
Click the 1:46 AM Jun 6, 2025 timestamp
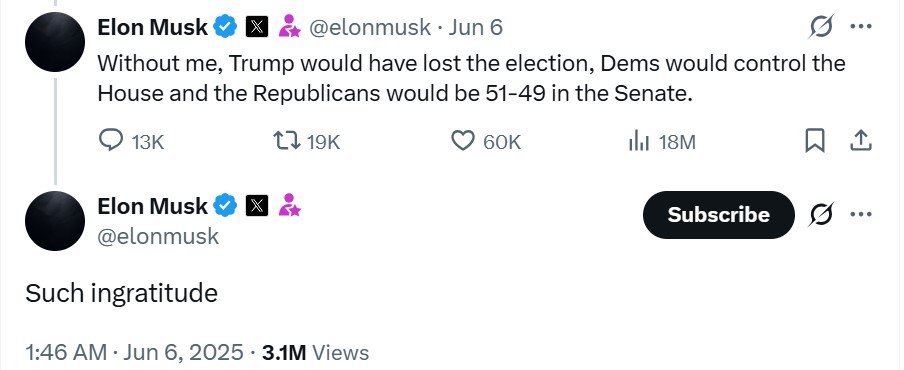point(134,352)
